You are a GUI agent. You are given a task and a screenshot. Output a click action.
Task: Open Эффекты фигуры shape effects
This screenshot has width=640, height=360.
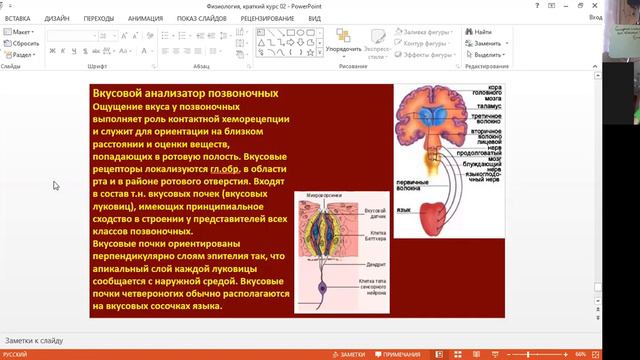425,55
